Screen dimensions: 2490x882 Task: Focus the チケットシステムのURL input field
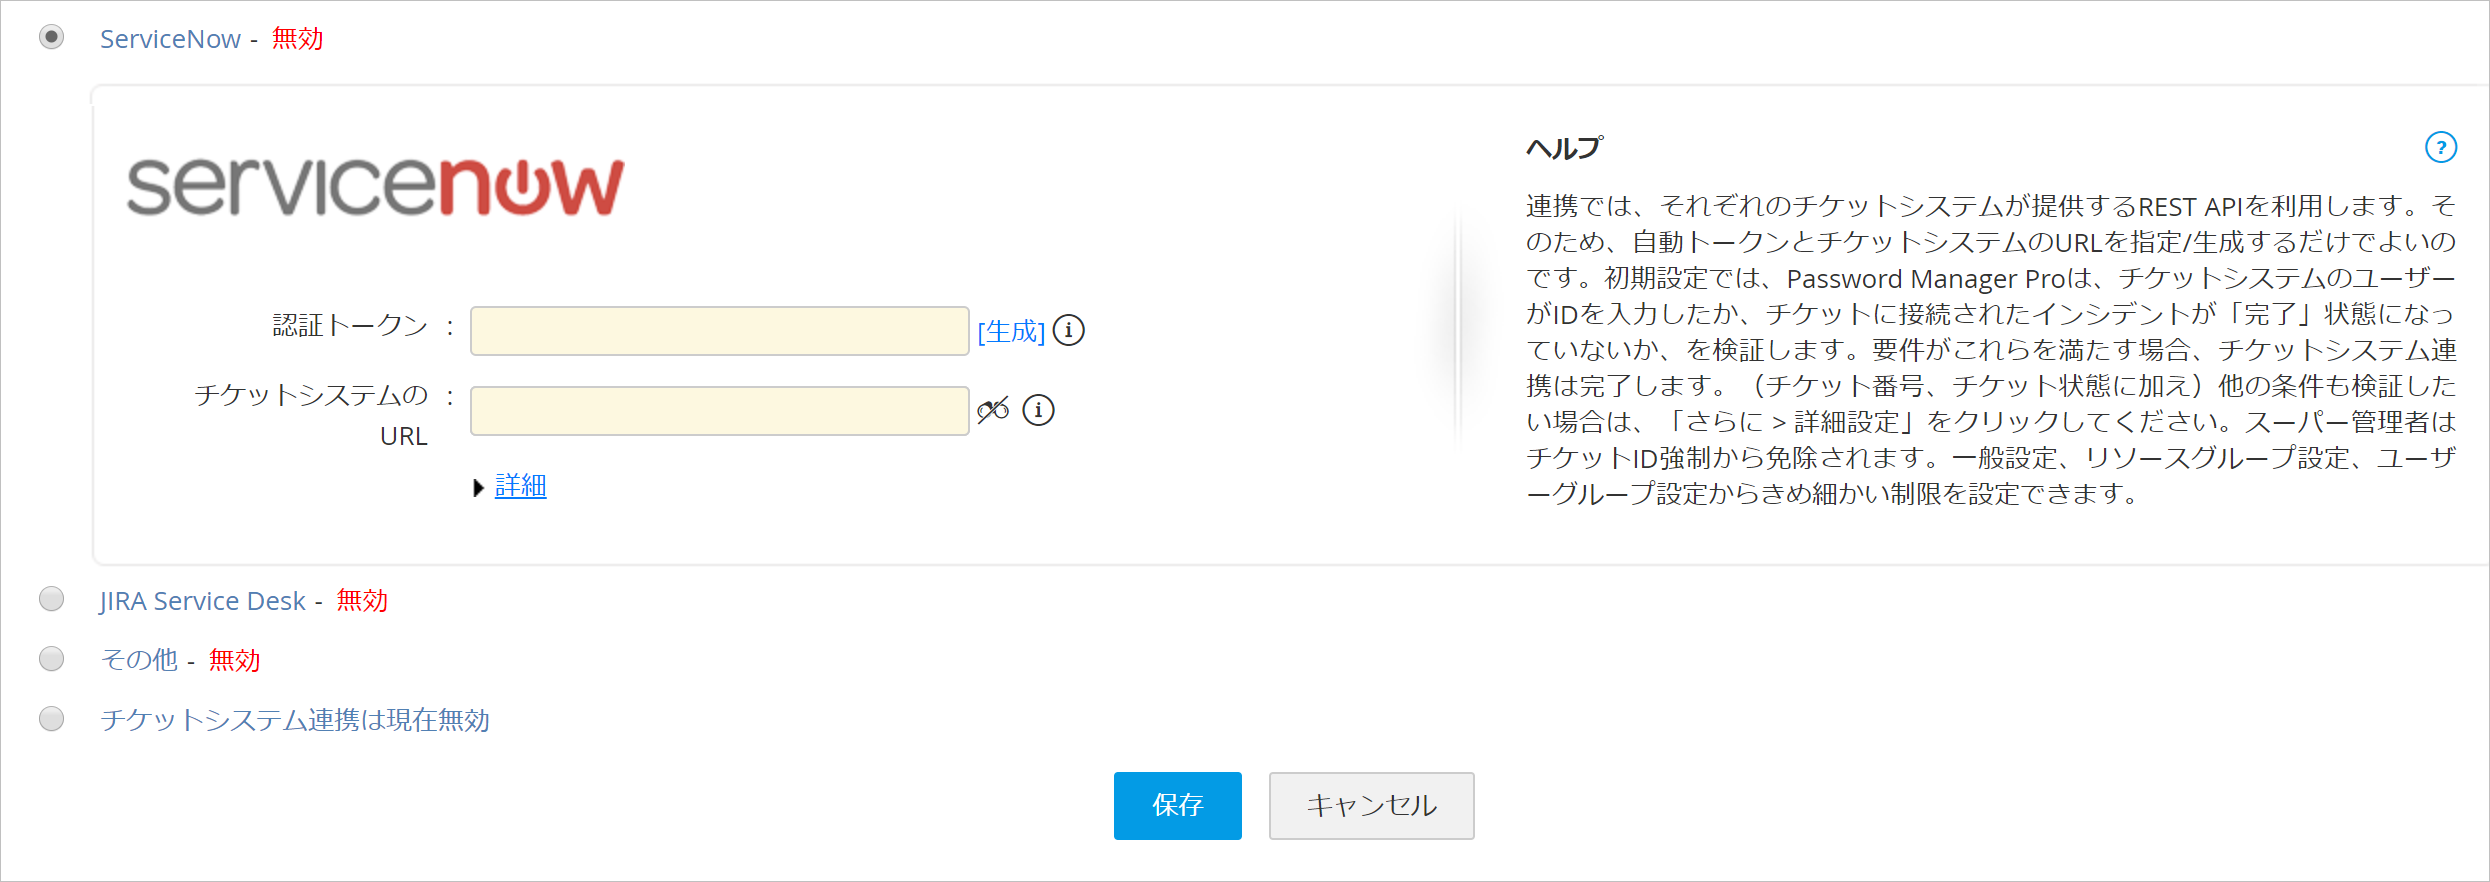coord(719,411)
